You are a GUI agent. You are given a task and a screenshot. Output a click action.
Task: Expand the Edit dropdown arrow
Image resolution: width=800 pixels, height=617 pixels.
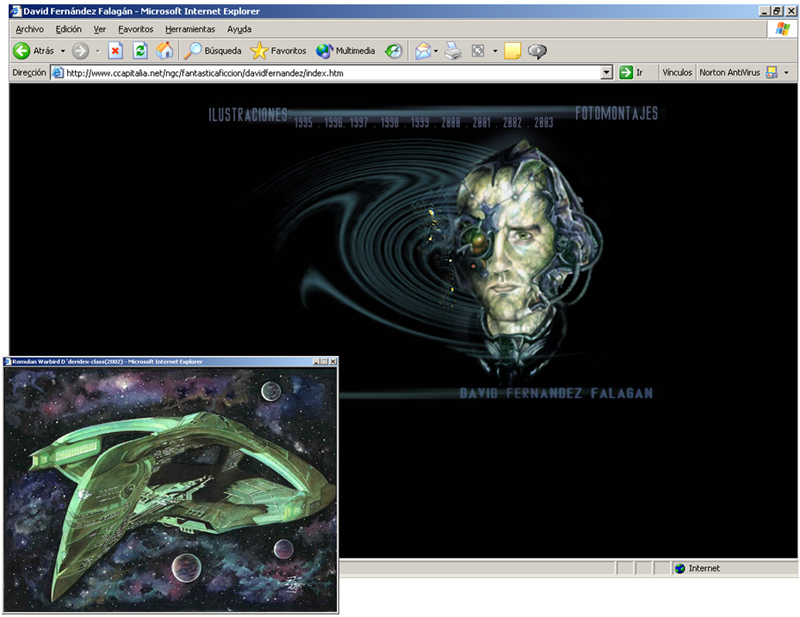point(495,51)
